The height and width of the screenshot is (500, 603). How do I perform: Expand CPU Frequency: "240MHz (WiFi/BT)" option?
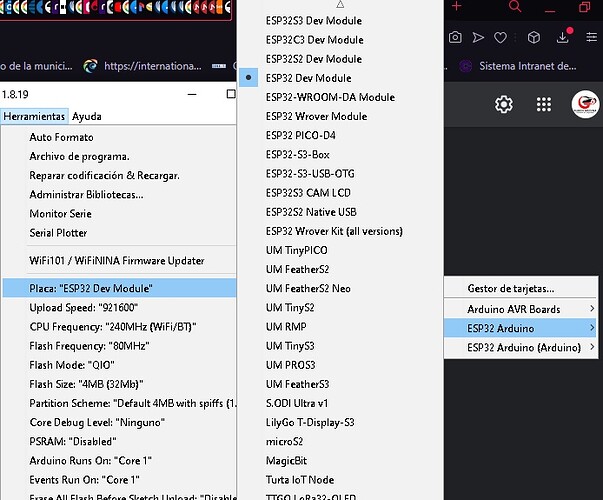click(119, 327)
